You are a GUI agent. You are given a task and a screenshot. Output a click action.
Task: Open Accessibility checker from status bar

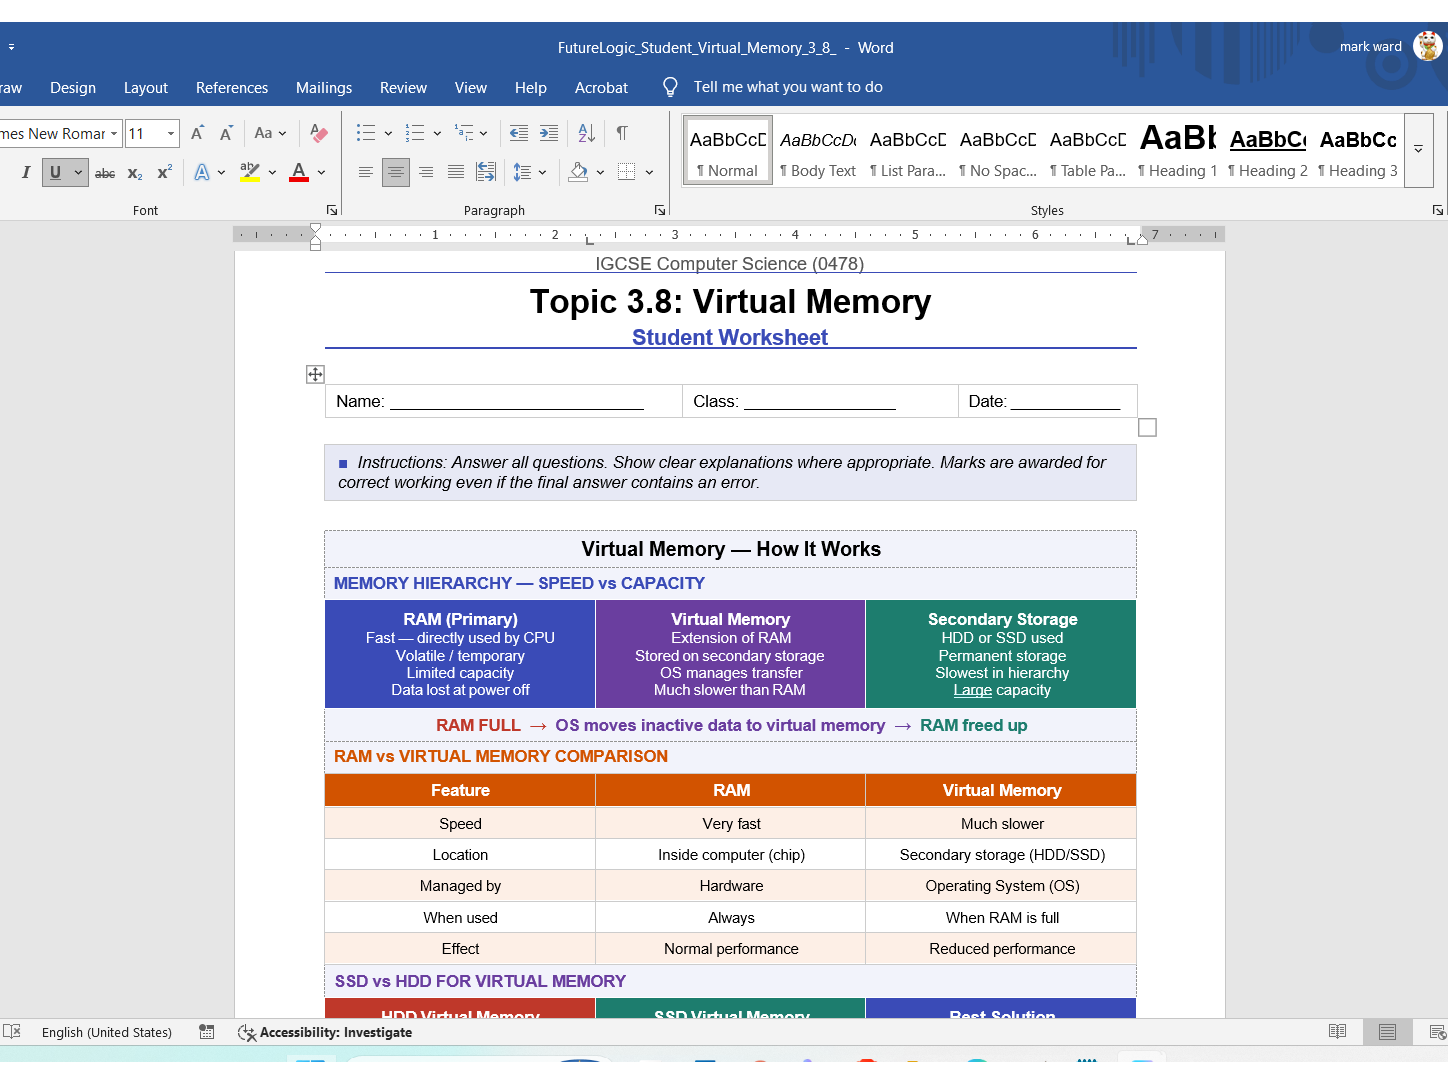pyautogui.click(x=325, y=1033)
